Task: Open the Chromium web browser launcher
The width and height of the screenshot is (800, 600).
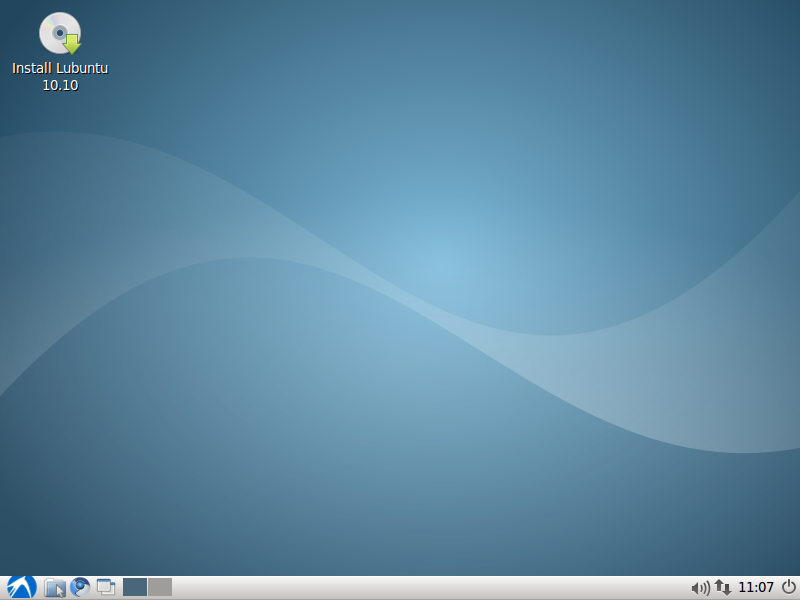Action: (x=80, y=587)
